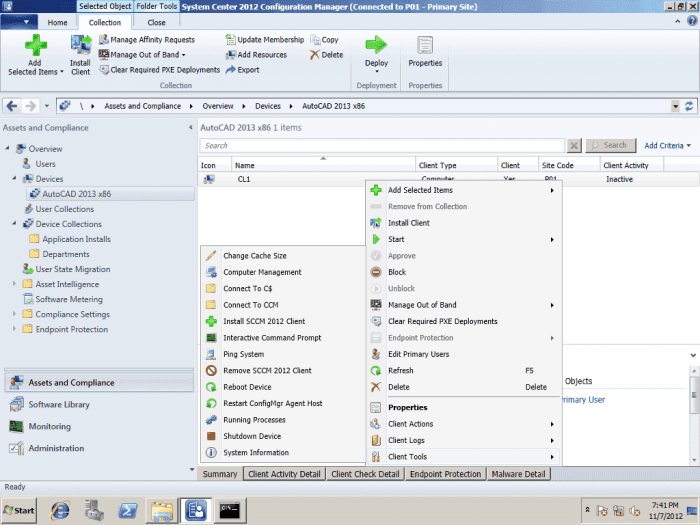Viewport: 700px width, 525px height.
Task: Choose Remove SCCM 2012 Client
Action: point(283,371)
